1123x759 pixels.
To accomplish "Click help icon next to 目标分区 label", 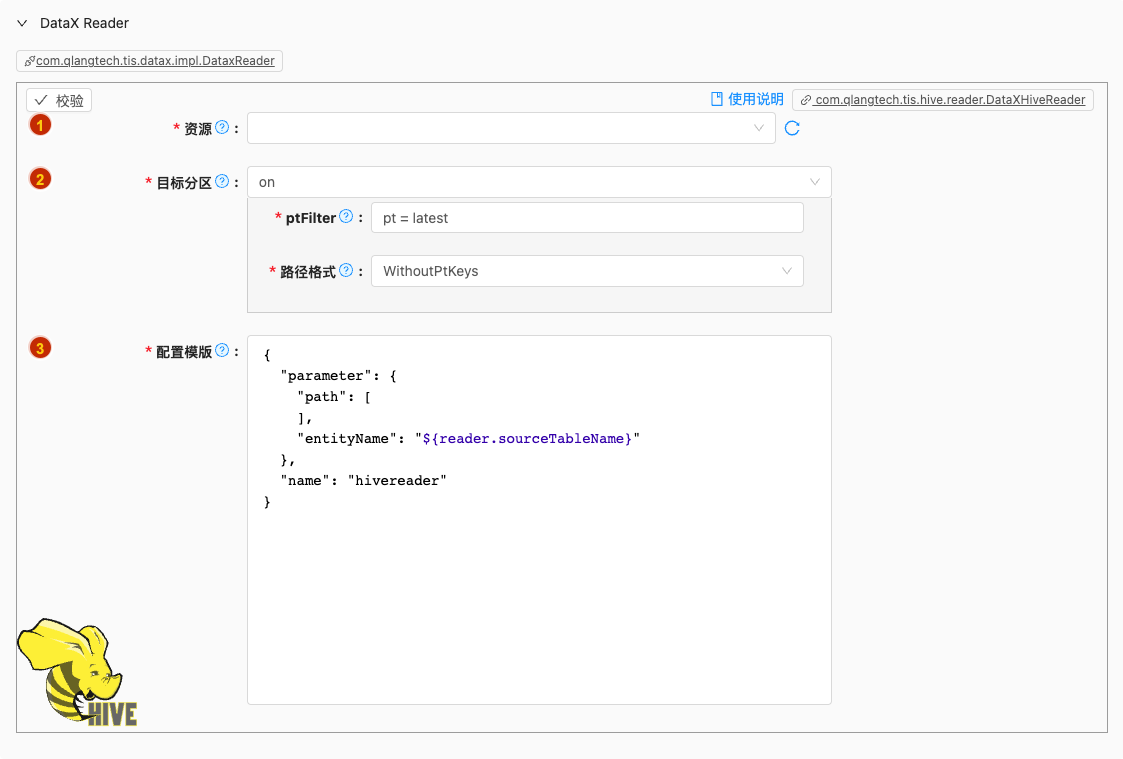I will 222,182.
